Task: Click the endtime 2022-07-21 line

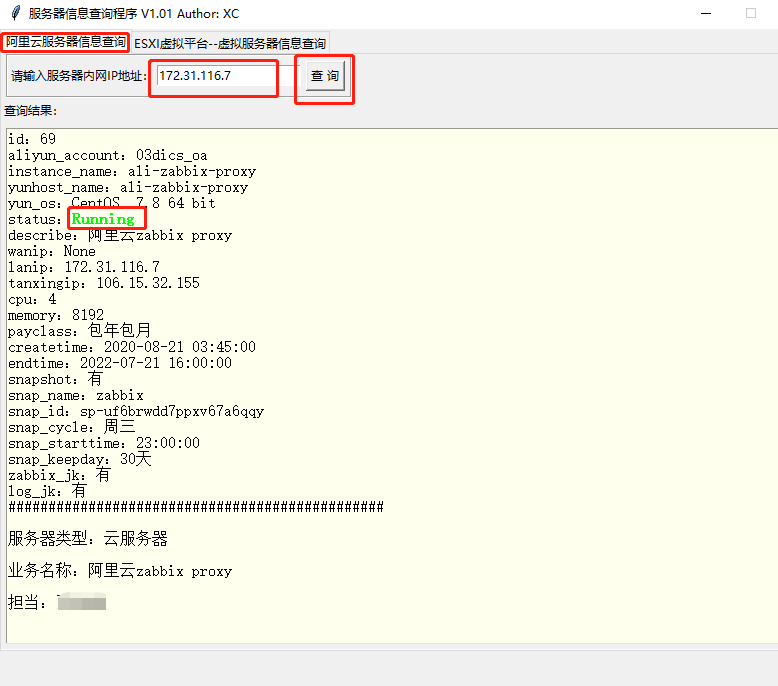Action: (x=120, y=363)
